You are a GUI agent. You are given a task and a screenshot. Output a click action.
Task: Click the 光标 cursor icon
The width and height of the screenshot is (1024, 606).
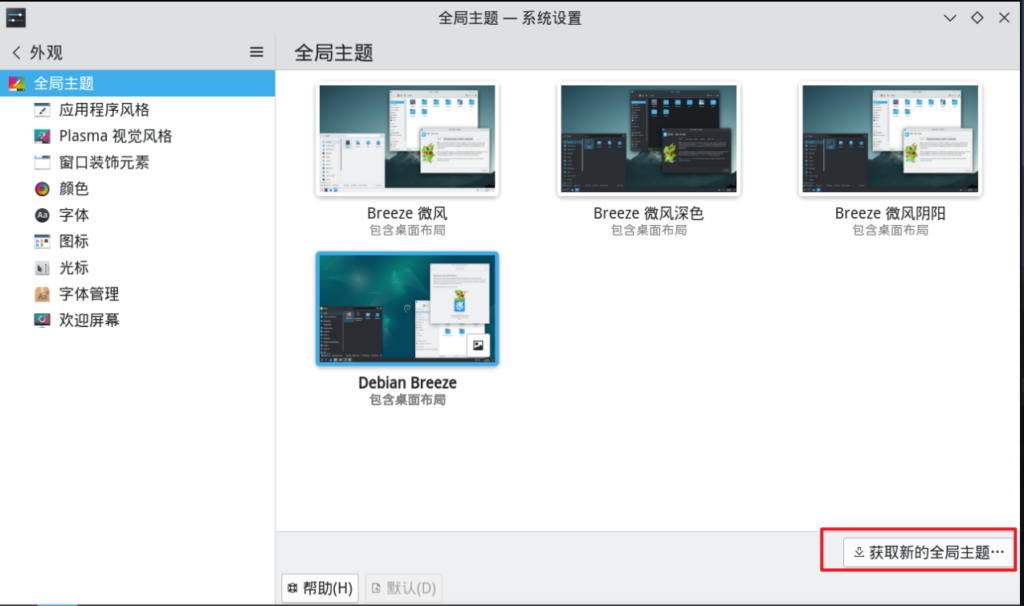[x=42, y=268]
